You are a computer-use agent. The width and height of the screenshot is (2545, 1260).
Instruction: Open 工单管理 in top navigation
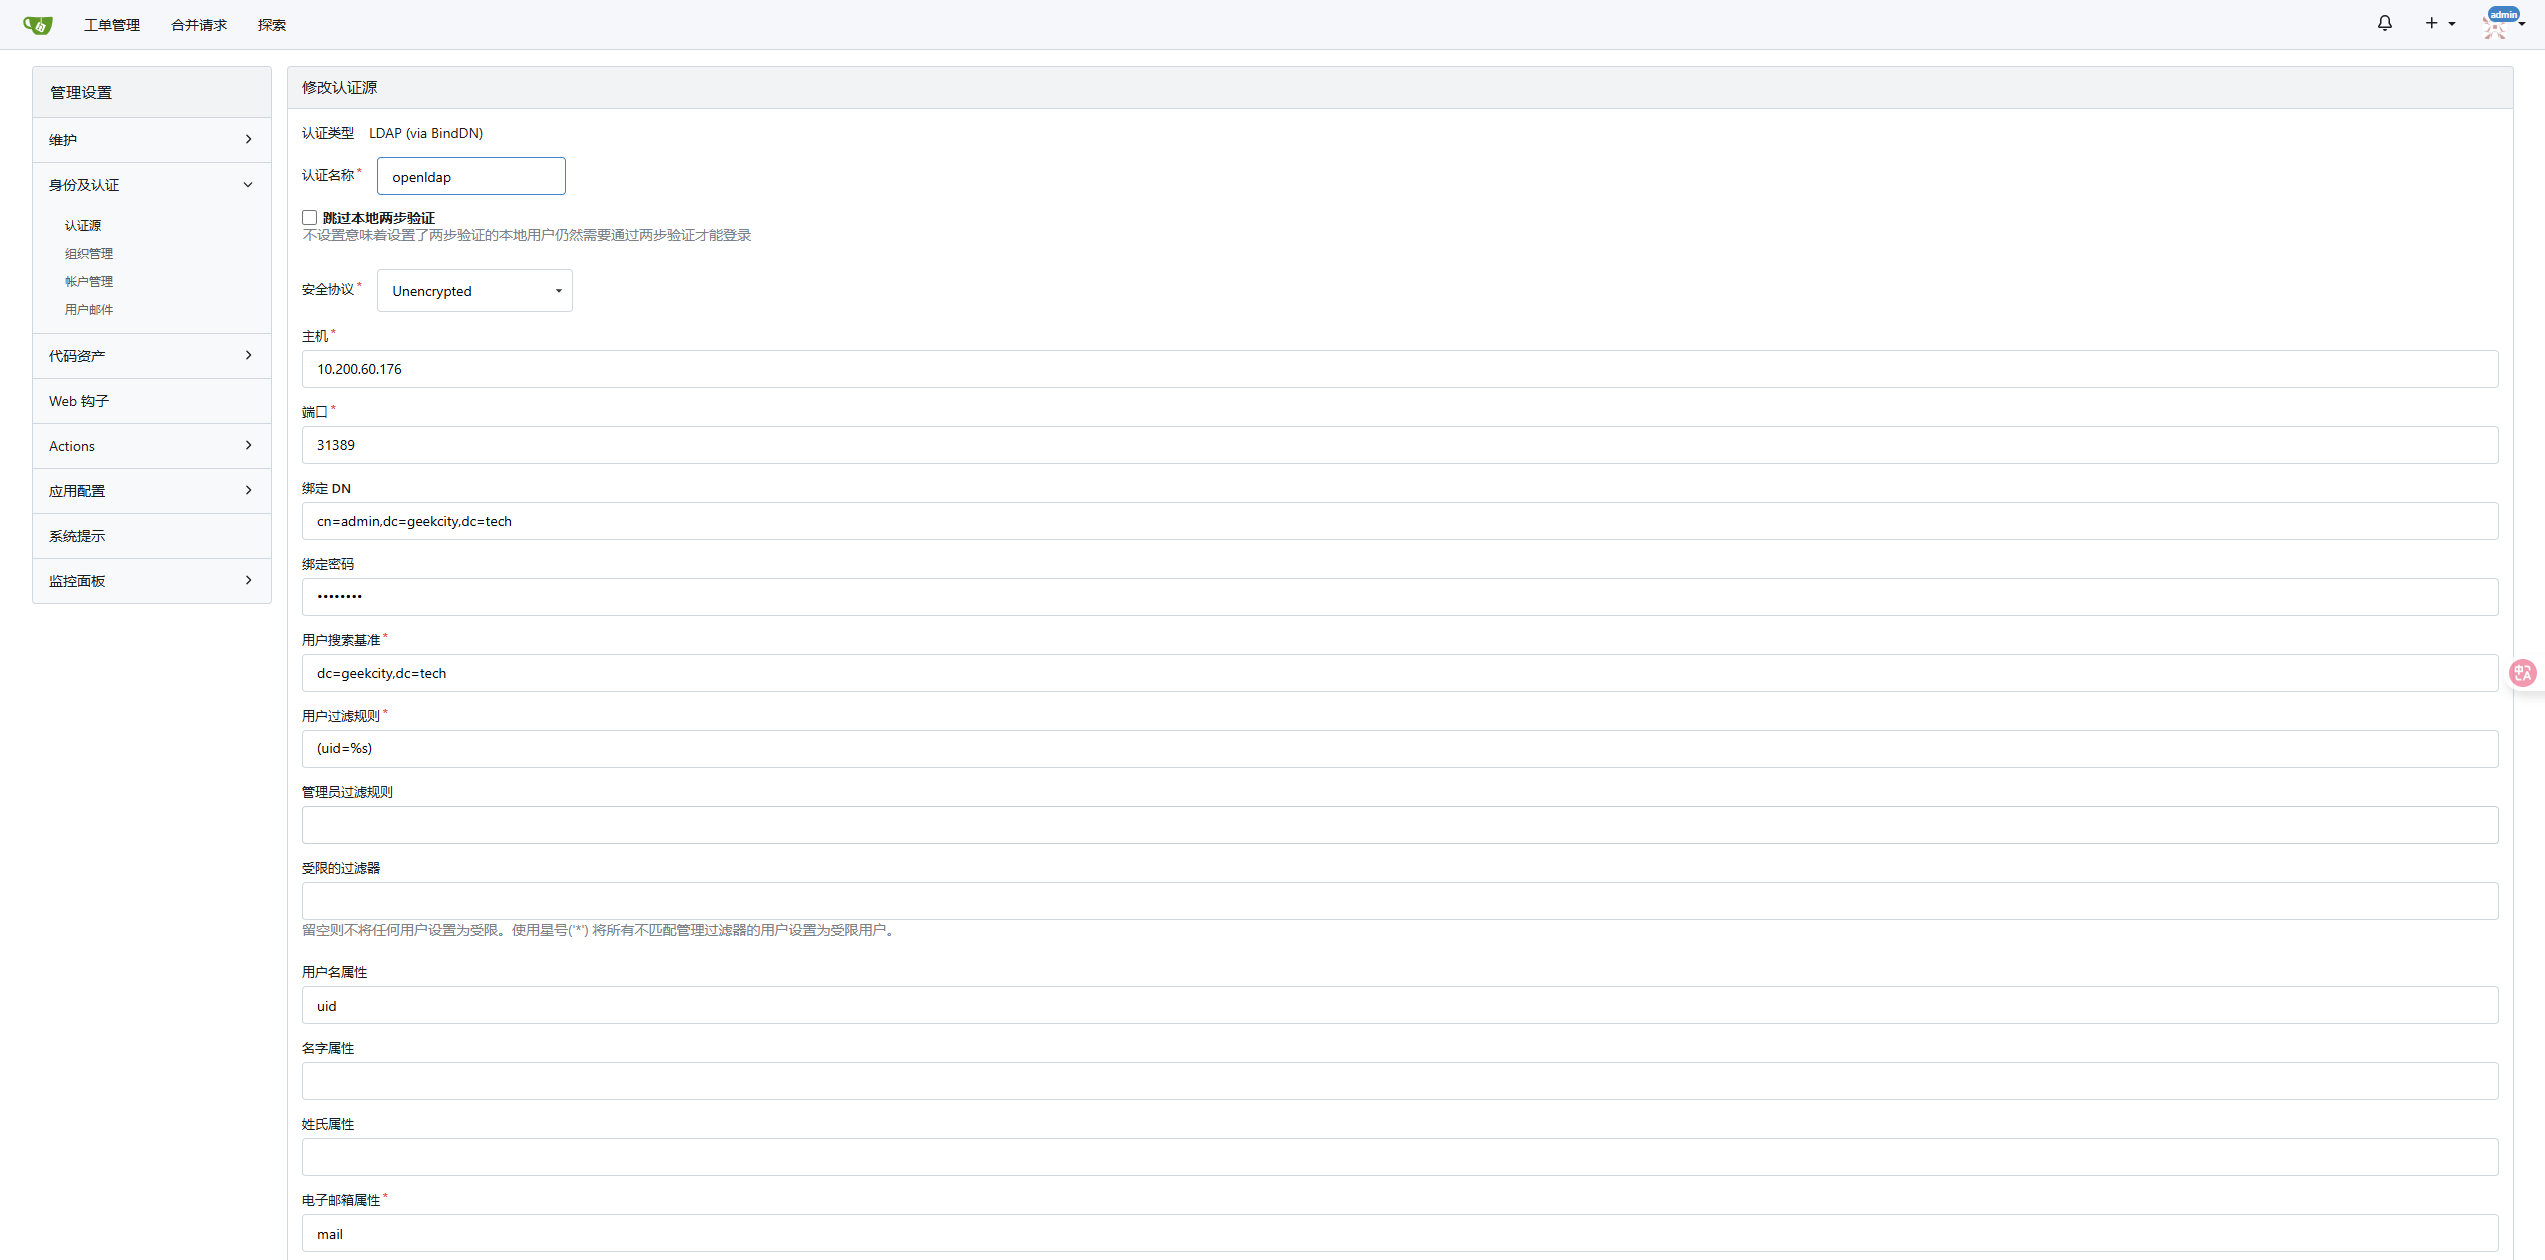click(112, 25)
